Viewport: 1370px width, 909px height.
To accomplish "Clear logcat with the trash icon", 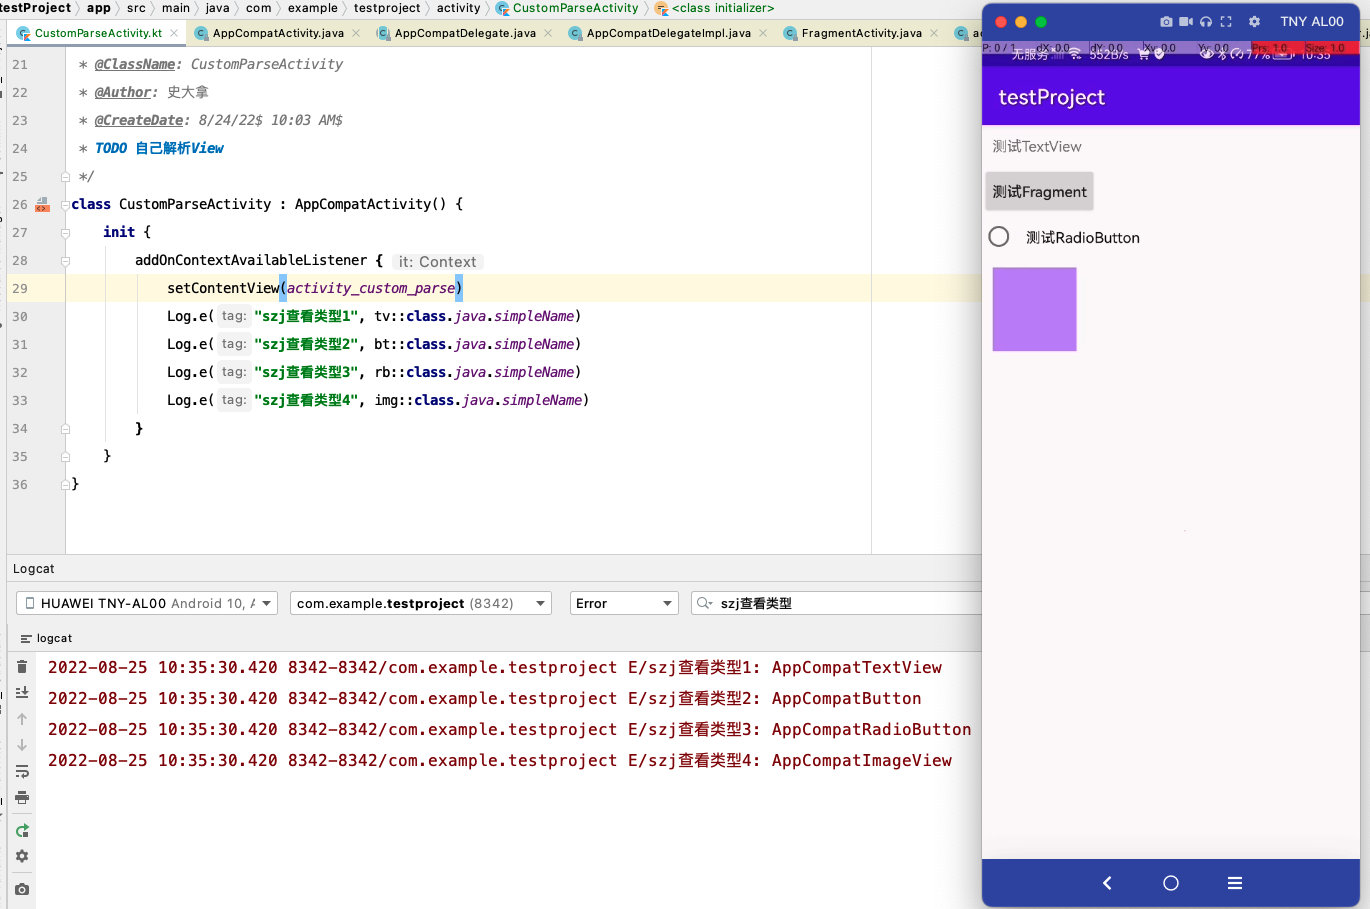I will (22, 666).
